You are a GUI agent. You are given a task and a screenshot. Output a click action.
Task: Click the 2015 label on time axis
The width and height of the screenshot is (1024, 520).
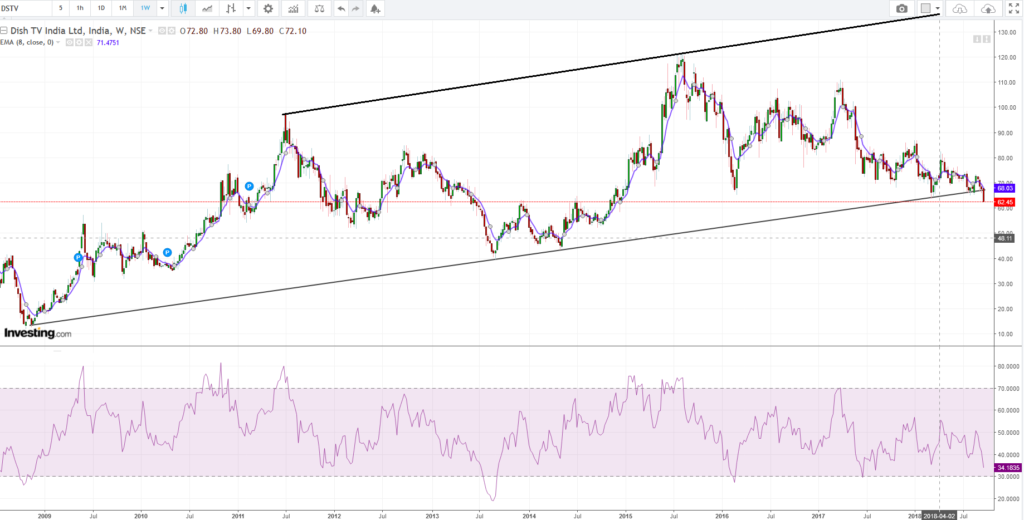point(625,515)
